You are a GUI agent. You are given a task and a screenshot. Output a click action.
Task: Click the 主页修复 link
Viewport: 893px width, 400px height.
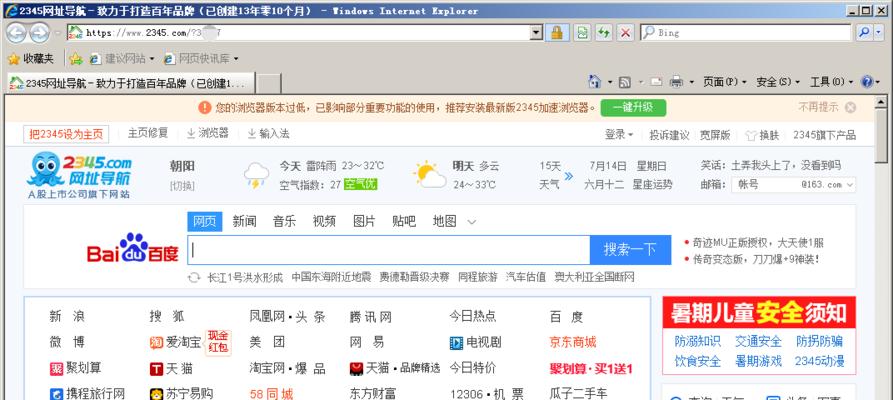pos(148,133)
